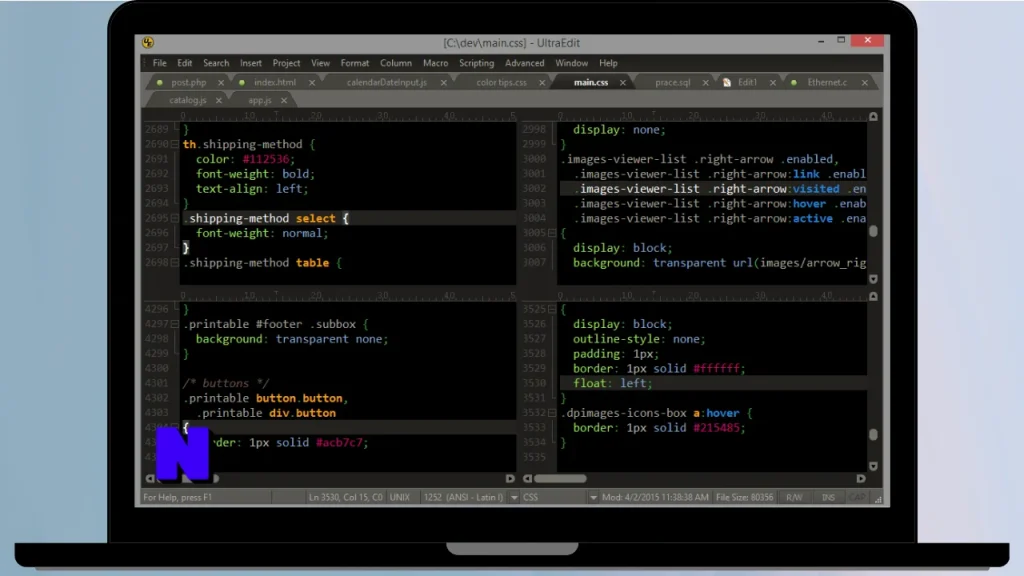Click the scroll-right arrow of the bottom-left pane

pyautogui.click(x=510, y=479)
